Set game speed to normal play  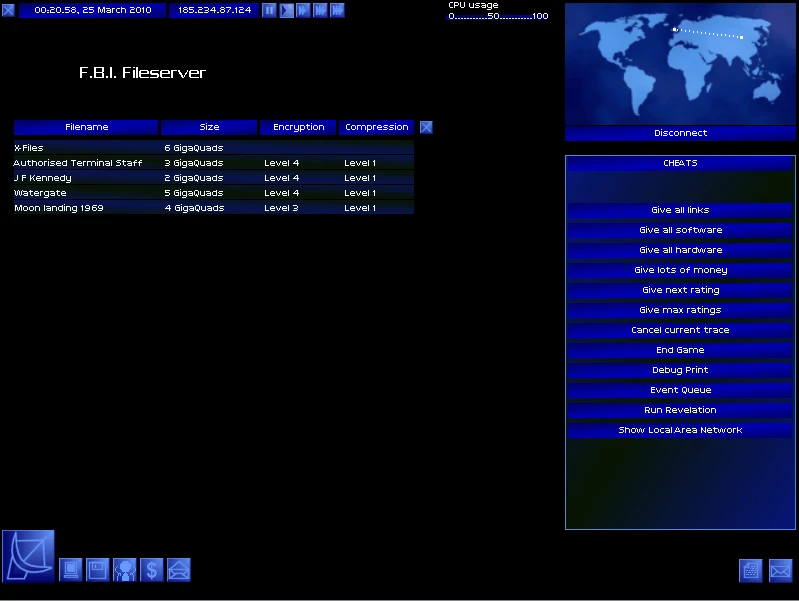(286, 10)
